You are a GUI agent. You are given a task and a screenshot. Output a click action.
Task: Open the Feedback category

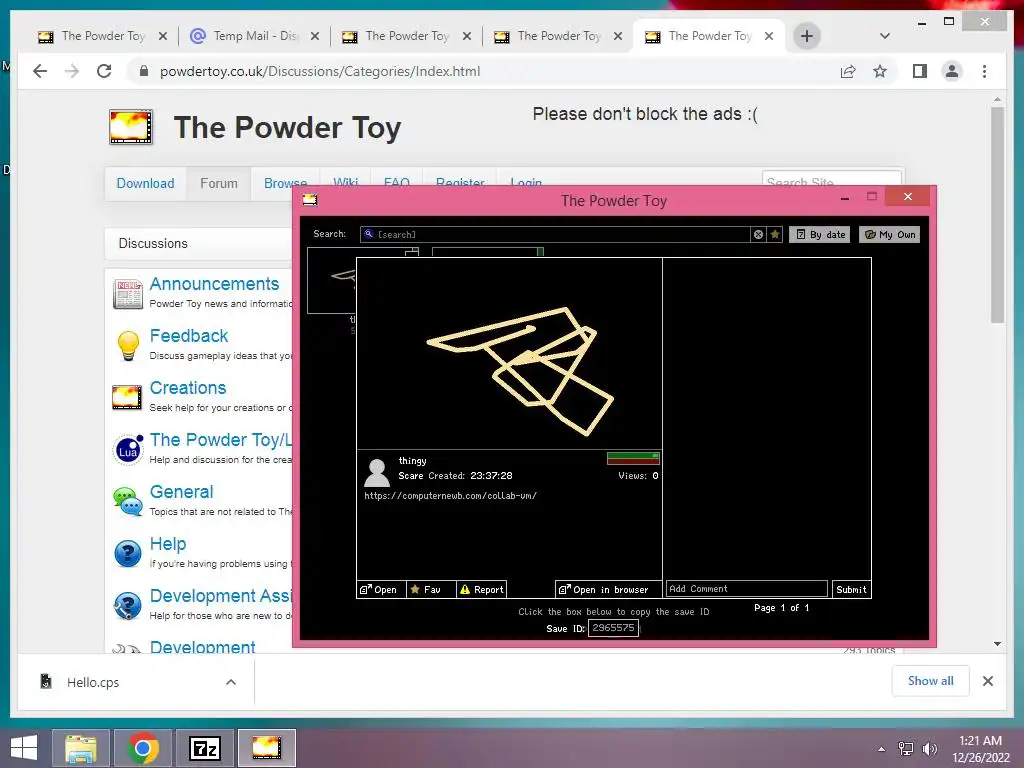[189, 336]
